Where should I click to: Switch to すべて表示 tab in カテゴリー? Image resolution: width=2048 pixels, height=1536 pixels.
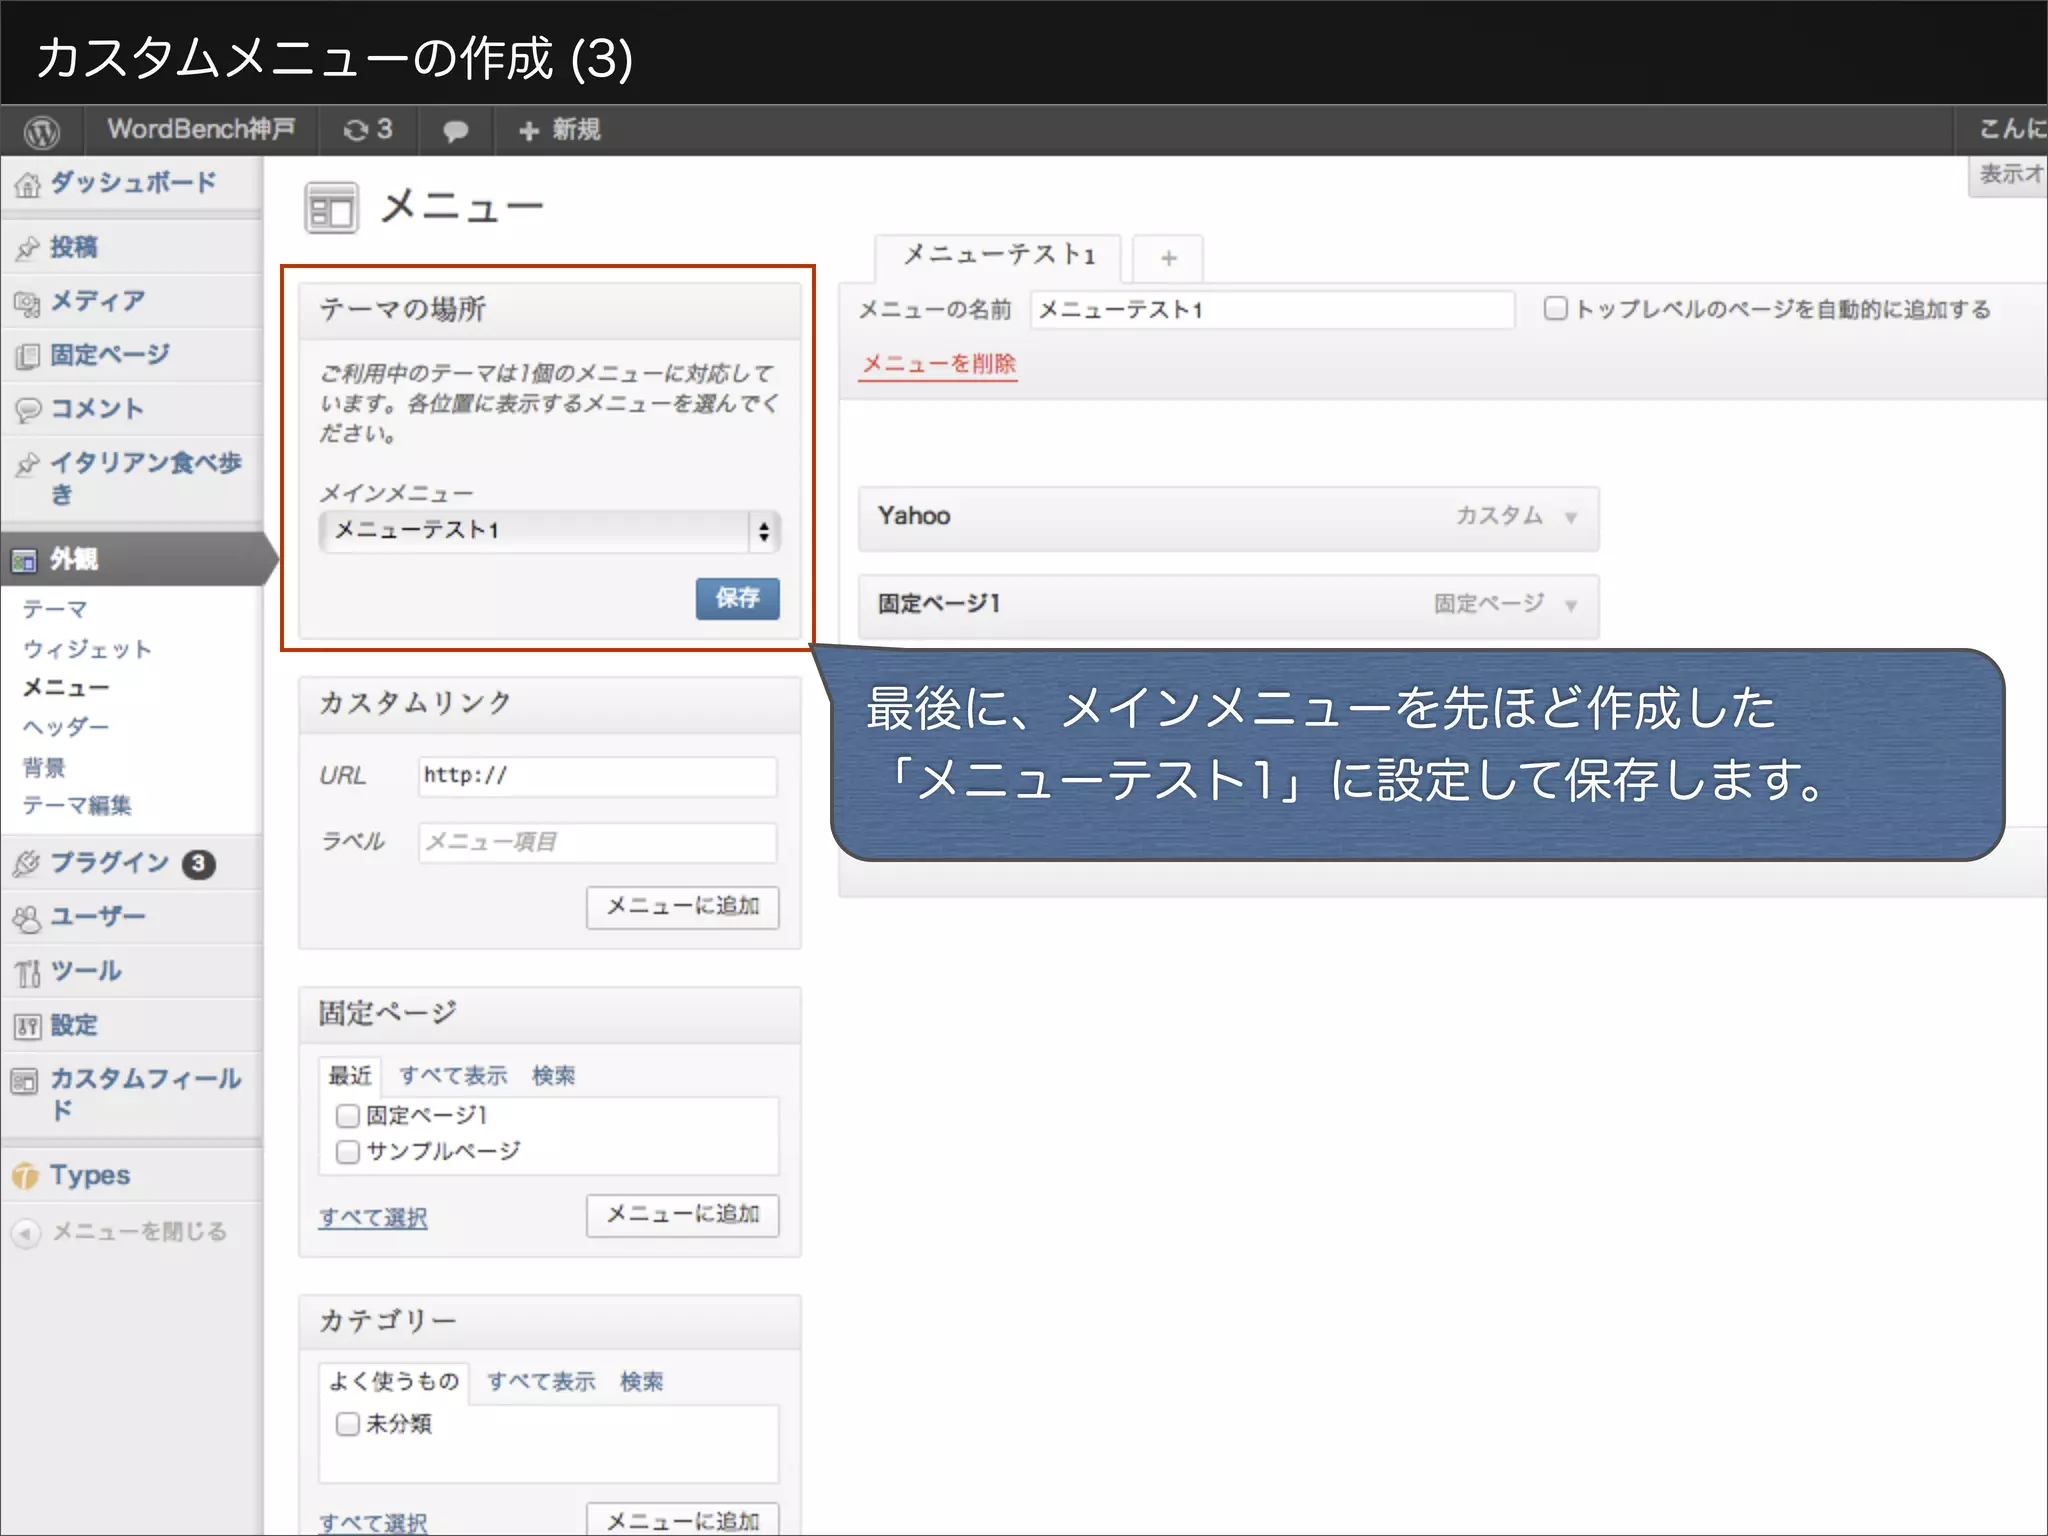tap(541, 1382)
